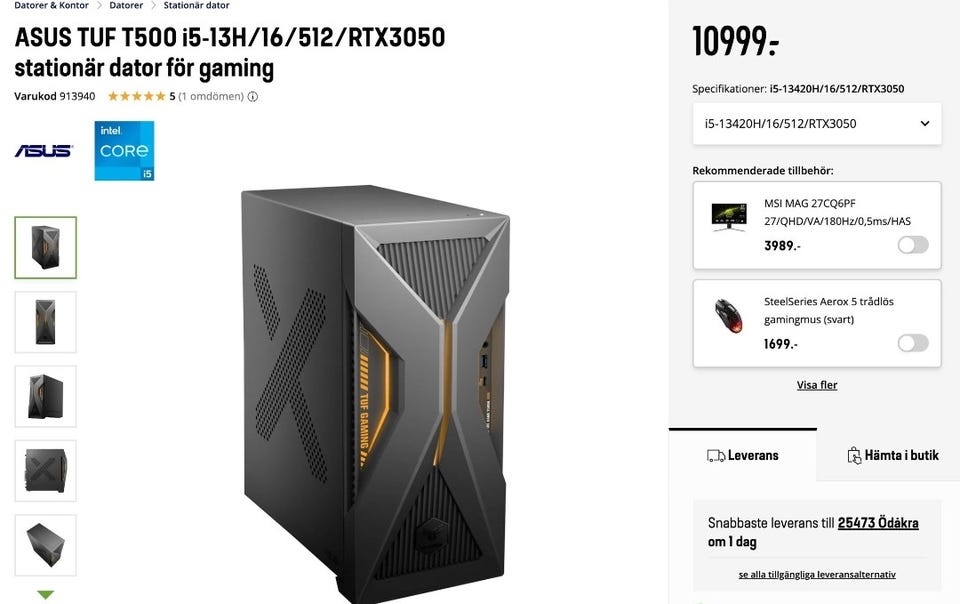Image resolution: width=960 pixels, height=604 pixels.
Task: Open the Stationär dator breadcrumb
Action: [197, 5]
